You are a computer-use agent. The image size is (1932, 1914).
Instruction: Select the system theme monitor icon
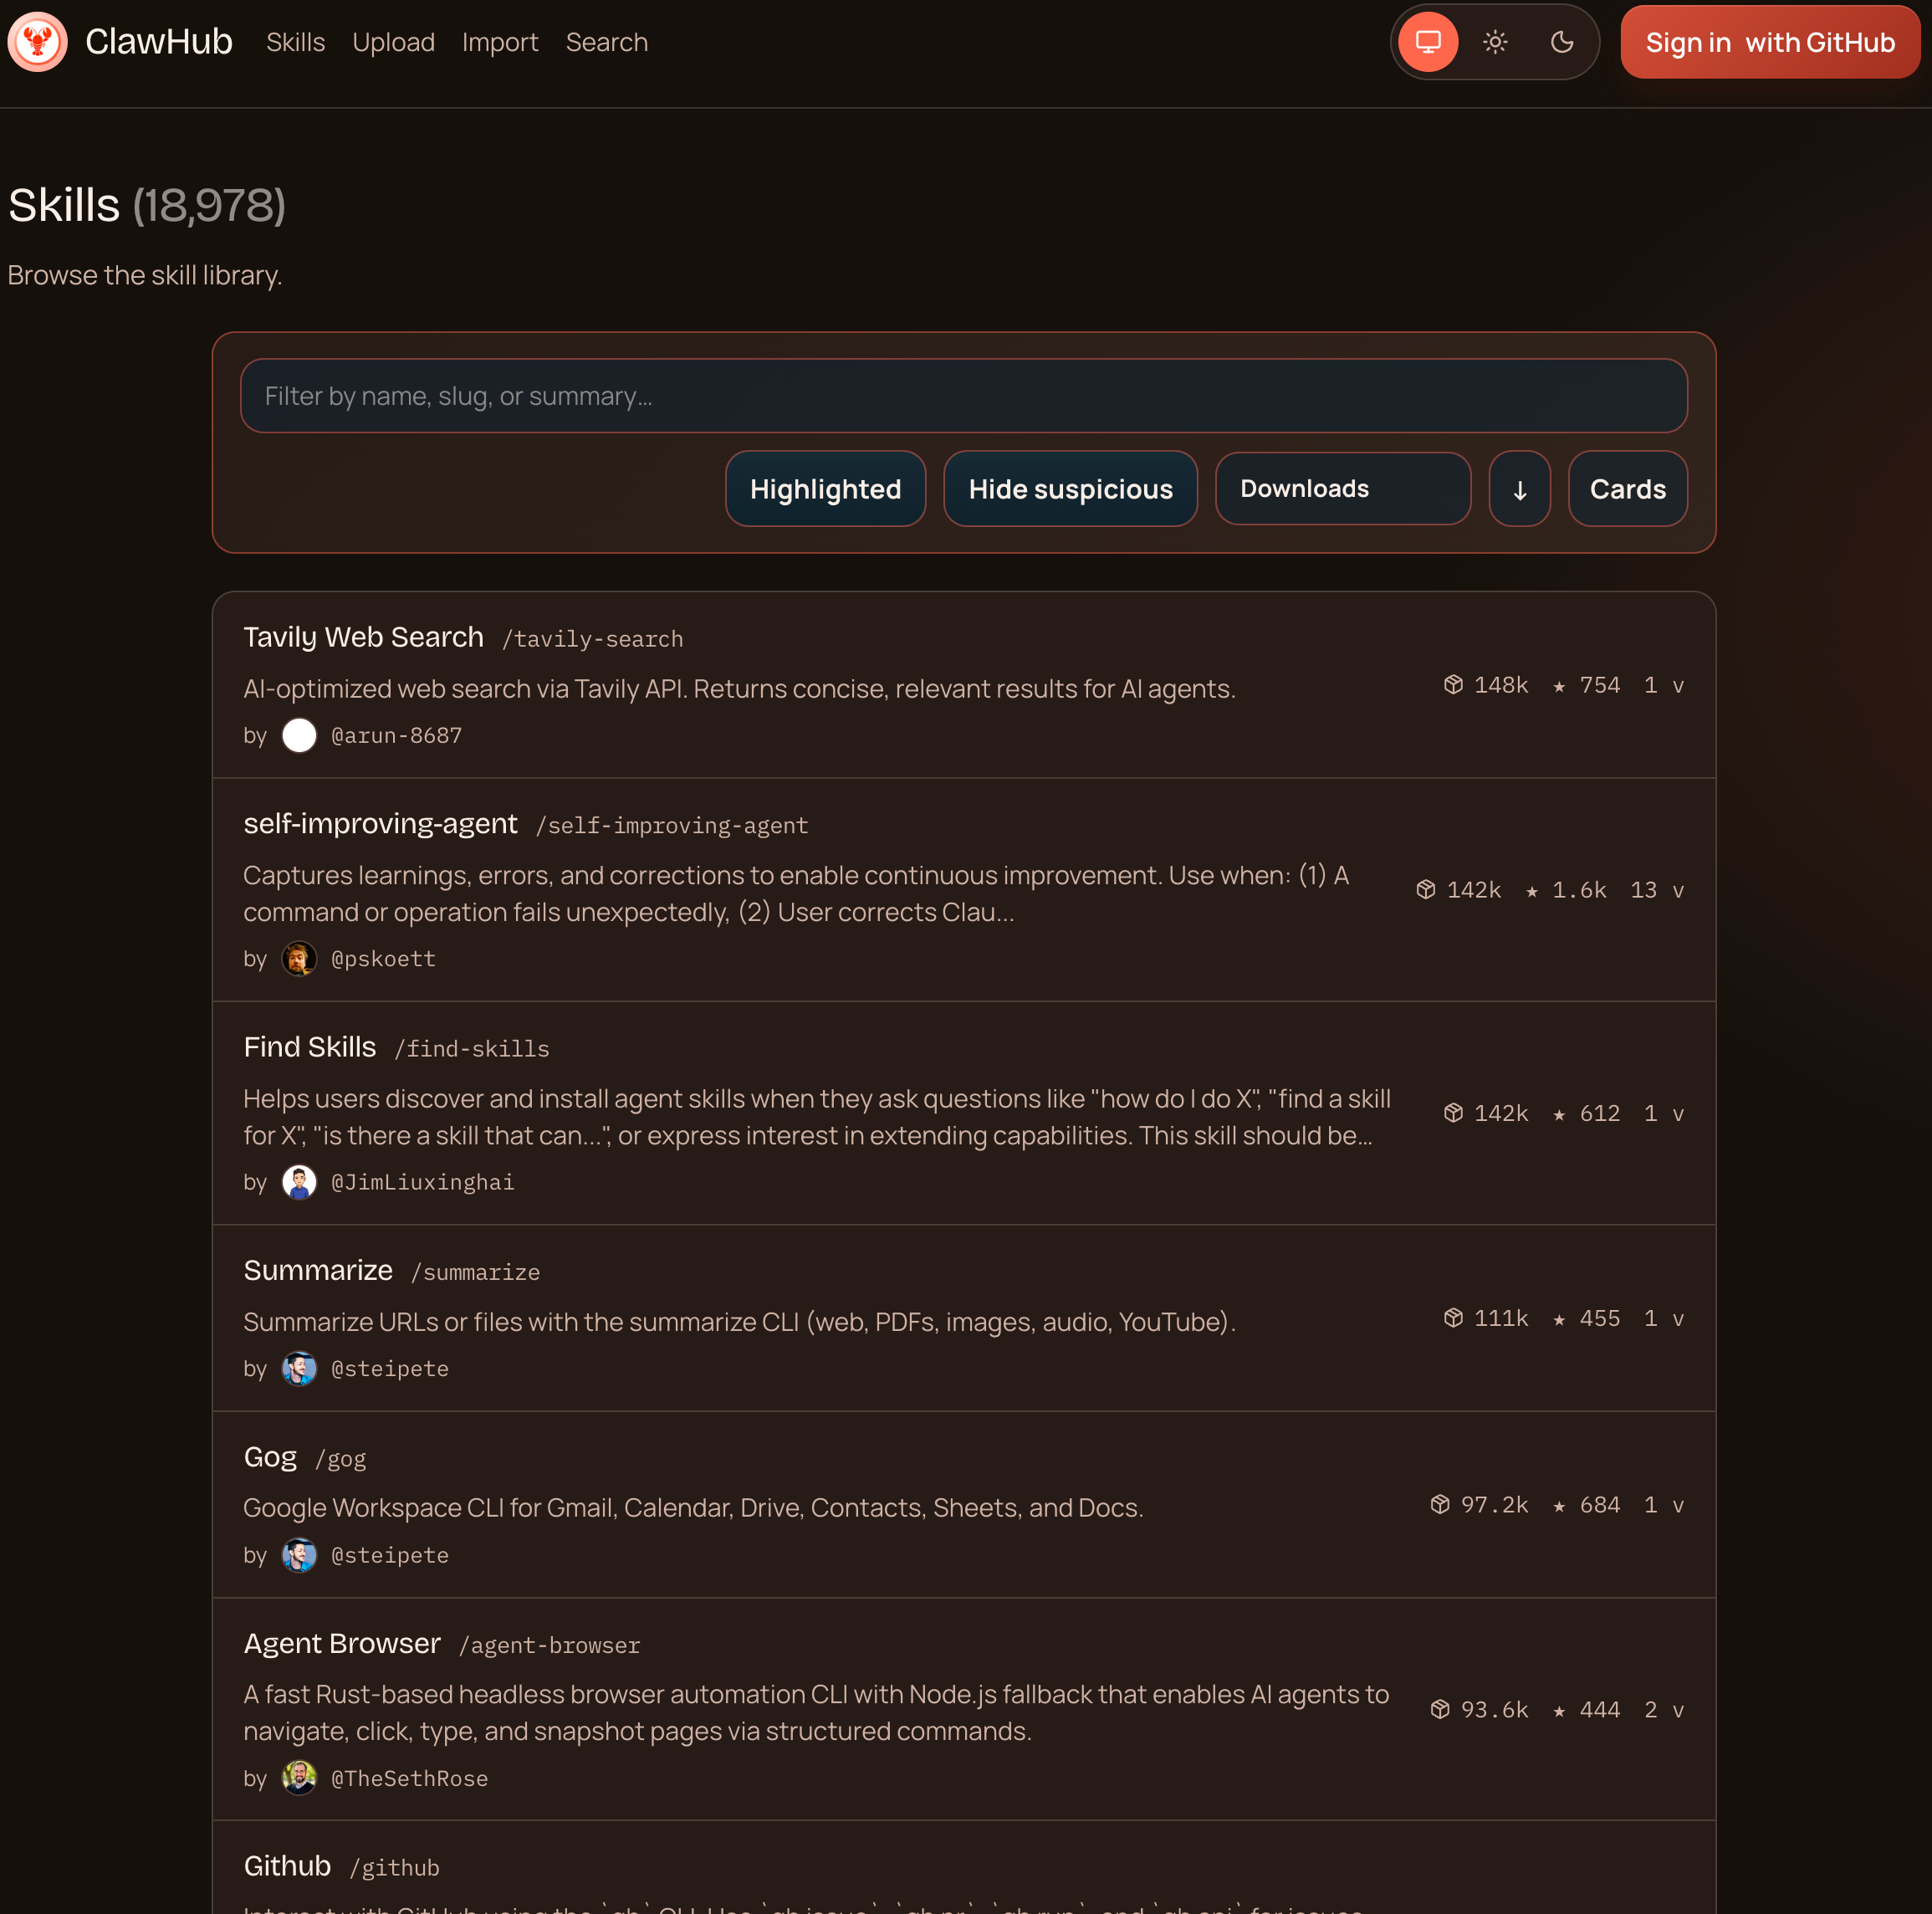pyautogui.click(x=1427, y=42)
